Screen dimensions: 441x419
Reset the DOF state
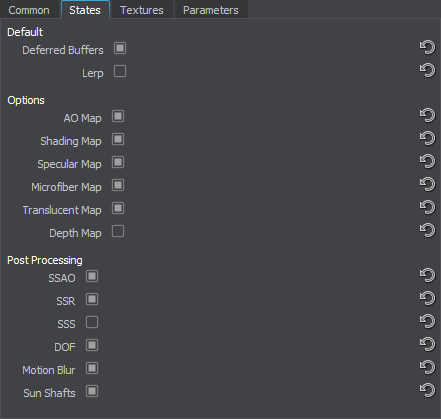427,344
